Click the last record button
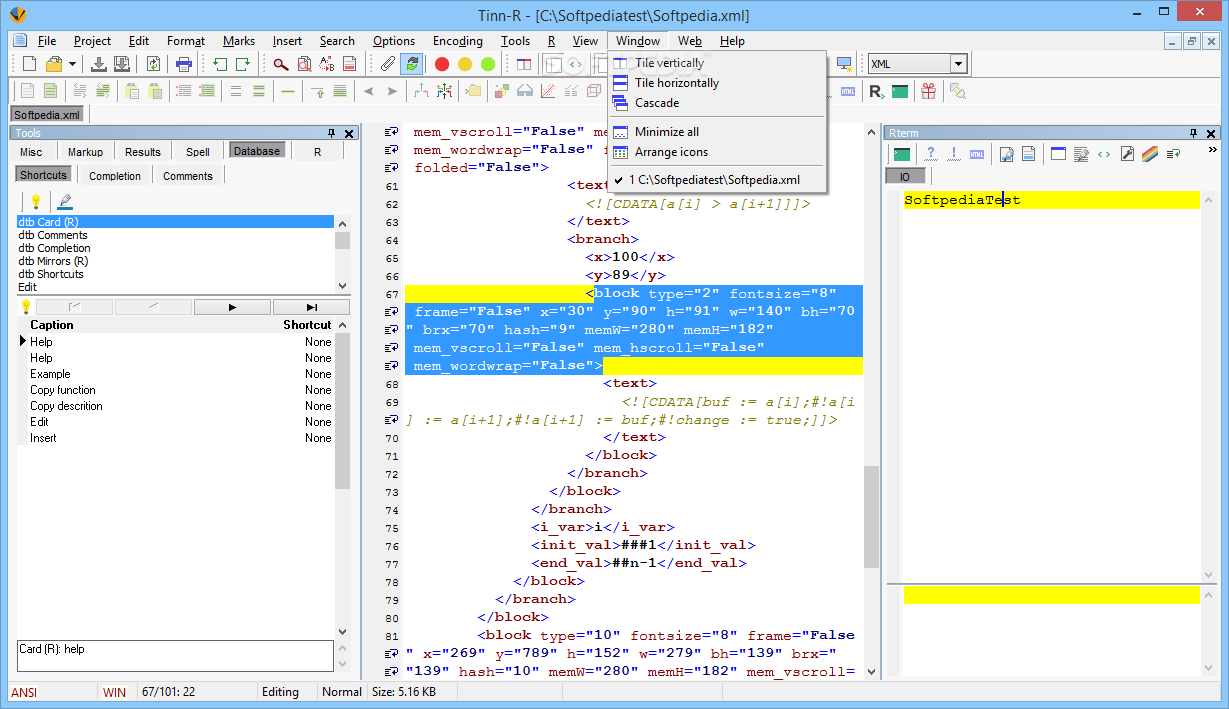The height and width of the screenshot is (709, 1229). pos(312,307)
